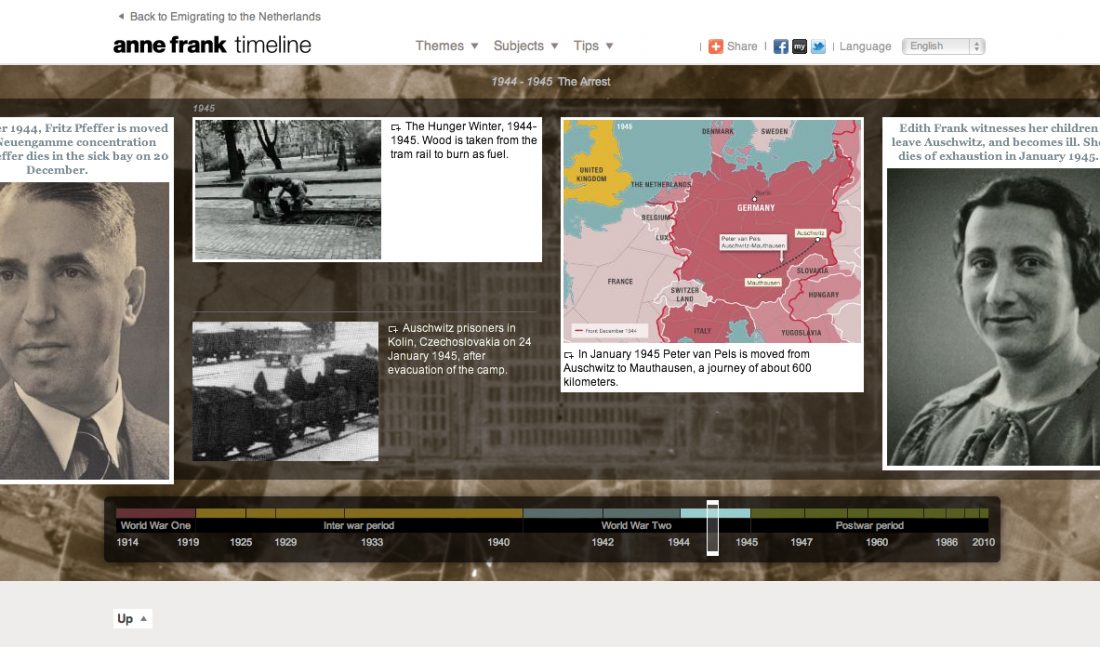Click the anne frank timeline logo
The image size is (1100, 647).
click(x=210, y=44)
